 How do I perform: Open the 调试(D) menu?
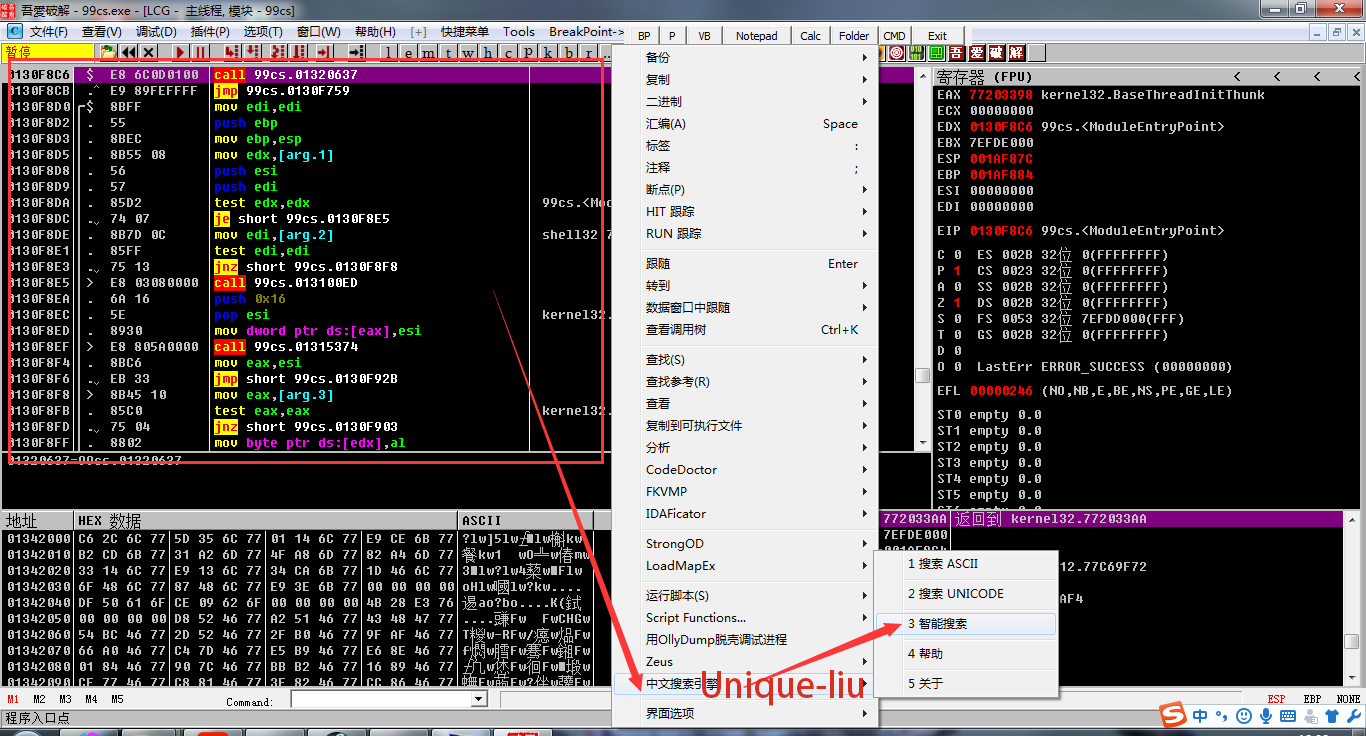click(x=156, y=32)
